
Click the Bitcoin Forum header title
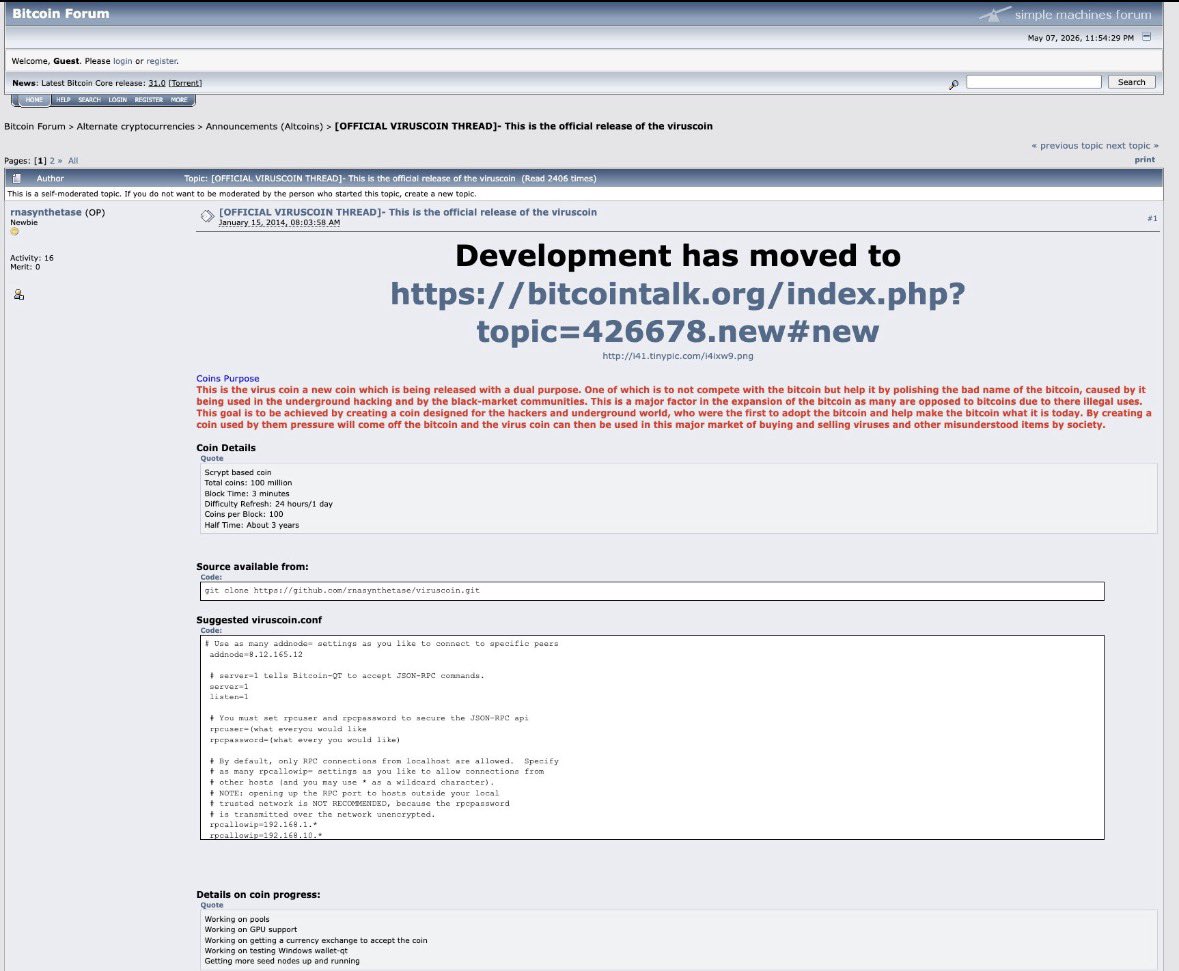tap(61, 14)
